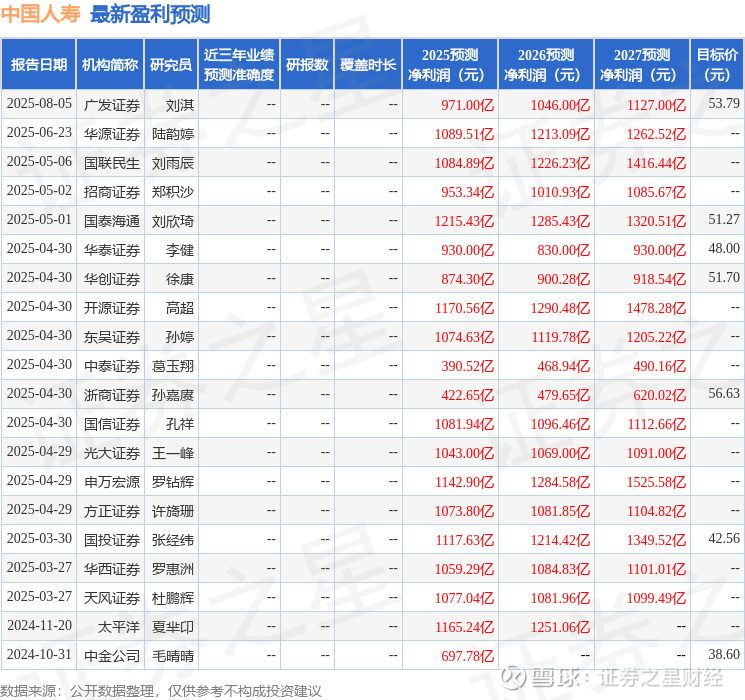Click the 研报数 column header

pyautogui.click(x=307, y=65)
